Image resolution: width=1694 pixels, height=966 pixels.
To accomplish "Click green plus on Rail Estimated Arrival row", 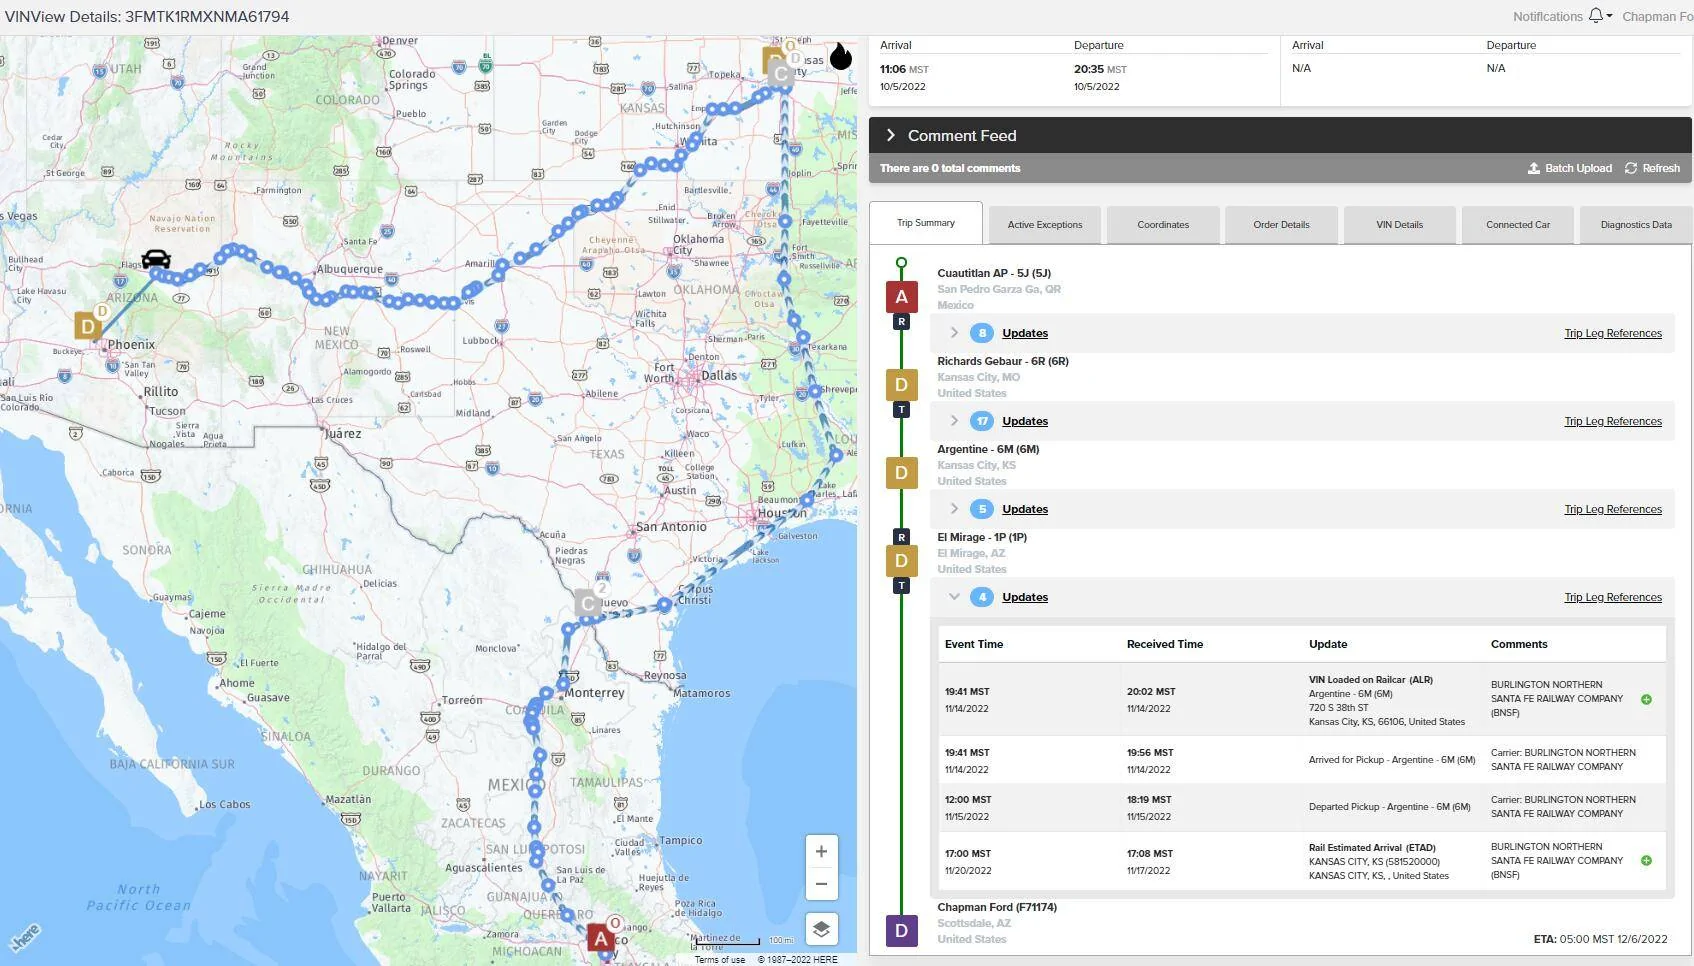I will tap(1646, 861).
